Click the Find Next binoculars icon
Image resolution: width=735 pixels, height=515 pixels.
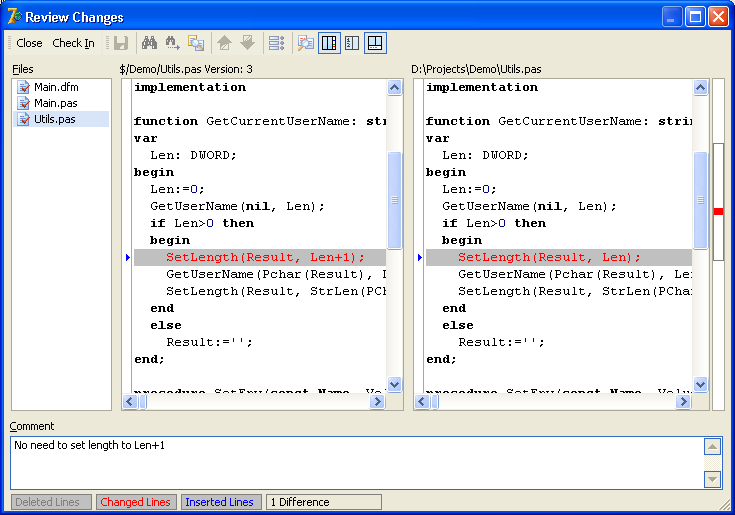point(173,43)
